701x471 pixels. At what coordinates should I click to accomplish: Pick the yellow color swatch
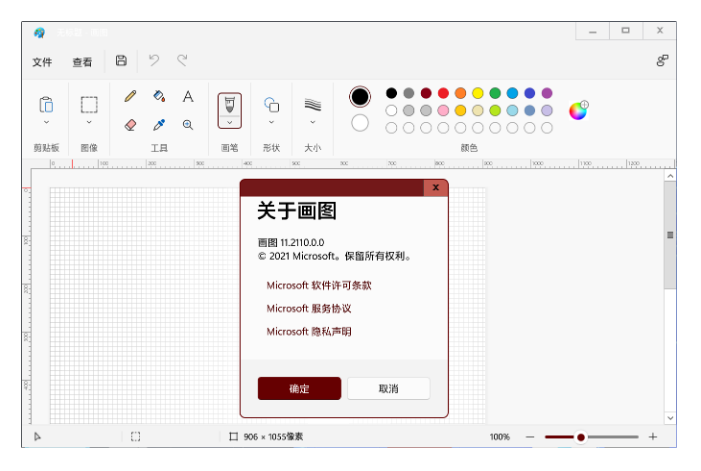pos(478,93)
